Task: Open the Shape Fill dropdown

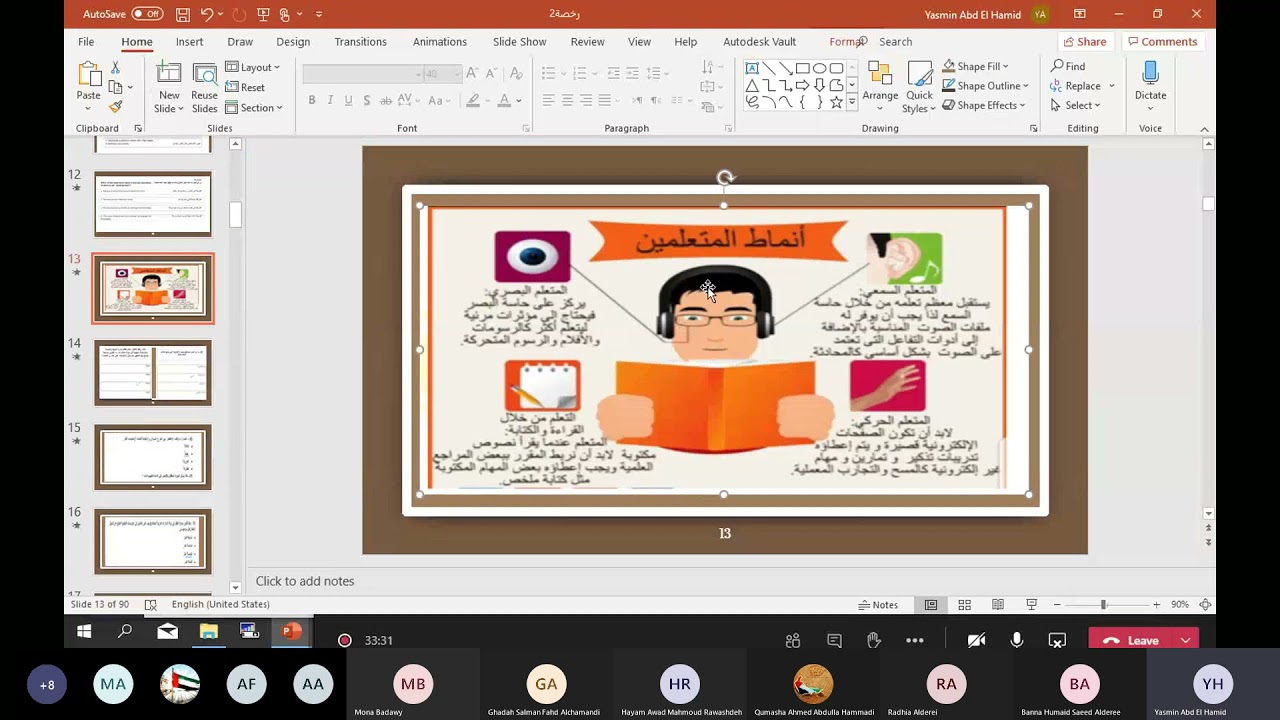Action: [x=975, y=66]
